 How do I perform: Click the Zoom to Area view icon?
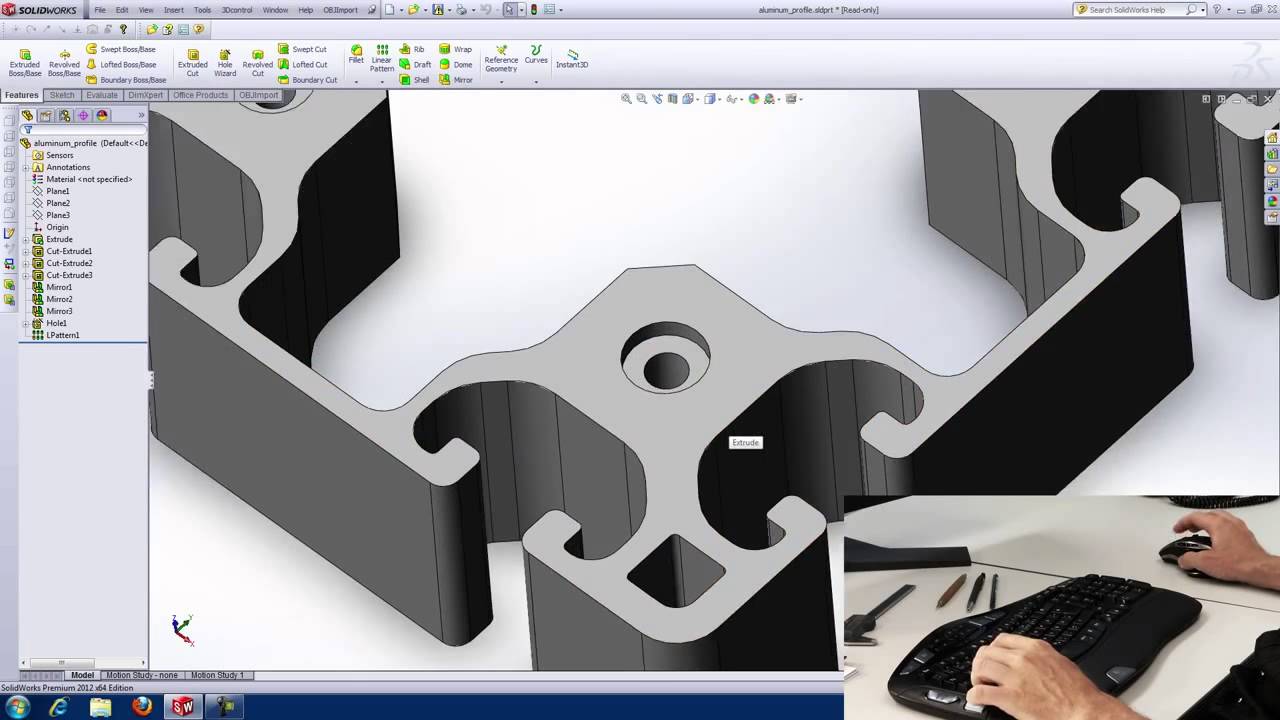[641, 99]
